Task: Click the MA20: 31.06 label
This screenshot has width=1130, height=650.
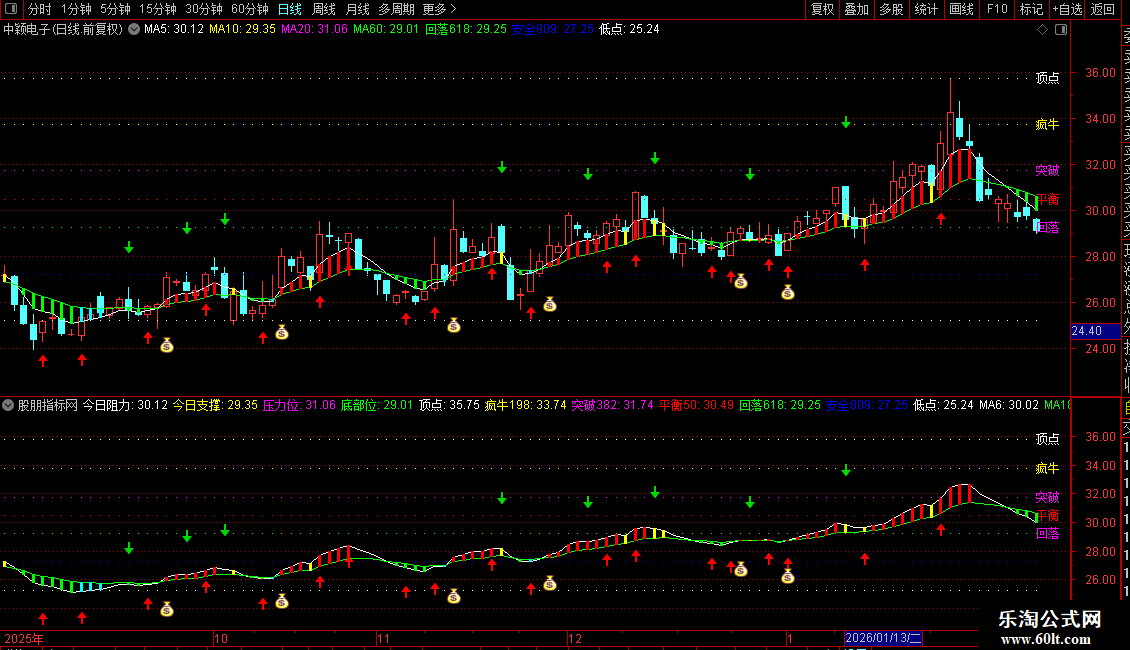Action: point(314,30)
